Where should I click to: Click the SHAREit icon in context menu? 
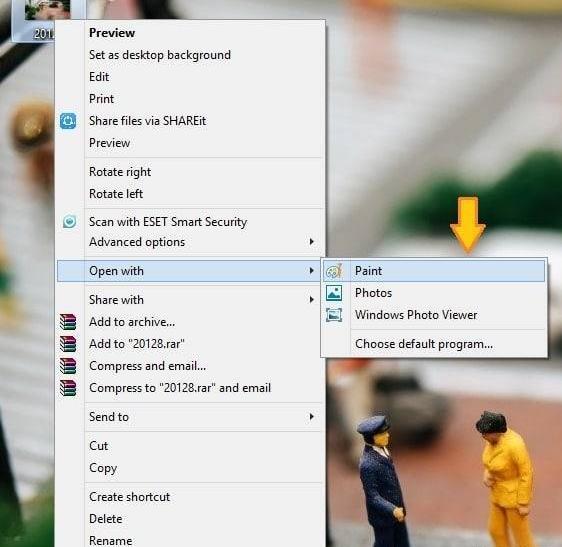click(68, 121)
